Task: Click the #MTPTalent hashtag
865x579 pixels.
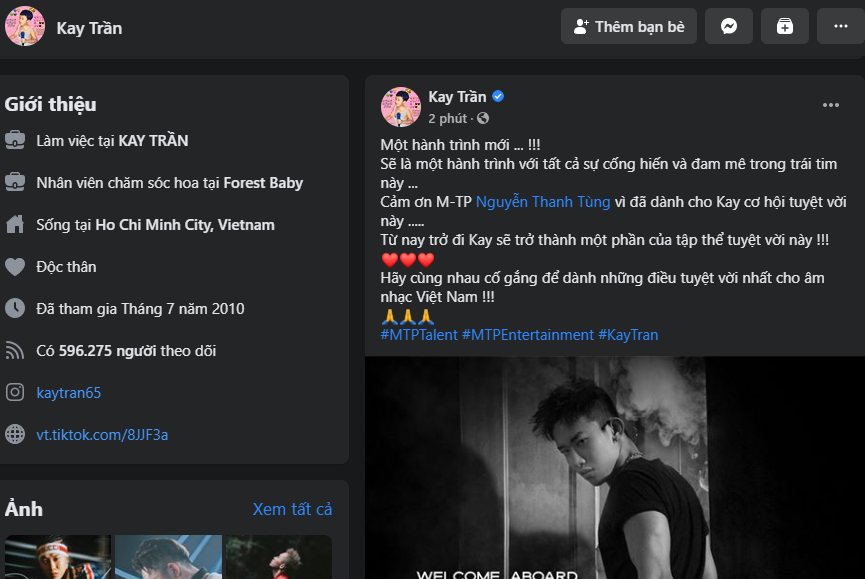Action: tap(418, 335)
